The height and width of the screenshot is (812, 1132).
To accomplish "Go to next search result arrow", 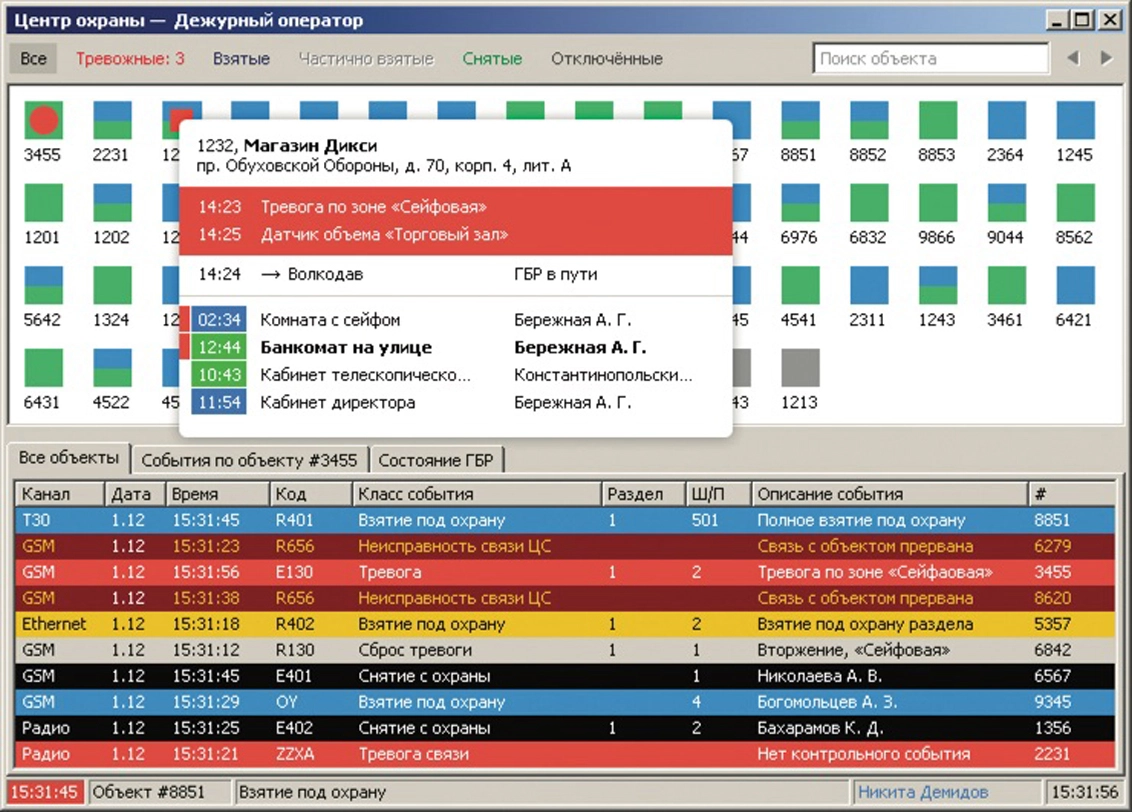I will tap(1106, 59).
